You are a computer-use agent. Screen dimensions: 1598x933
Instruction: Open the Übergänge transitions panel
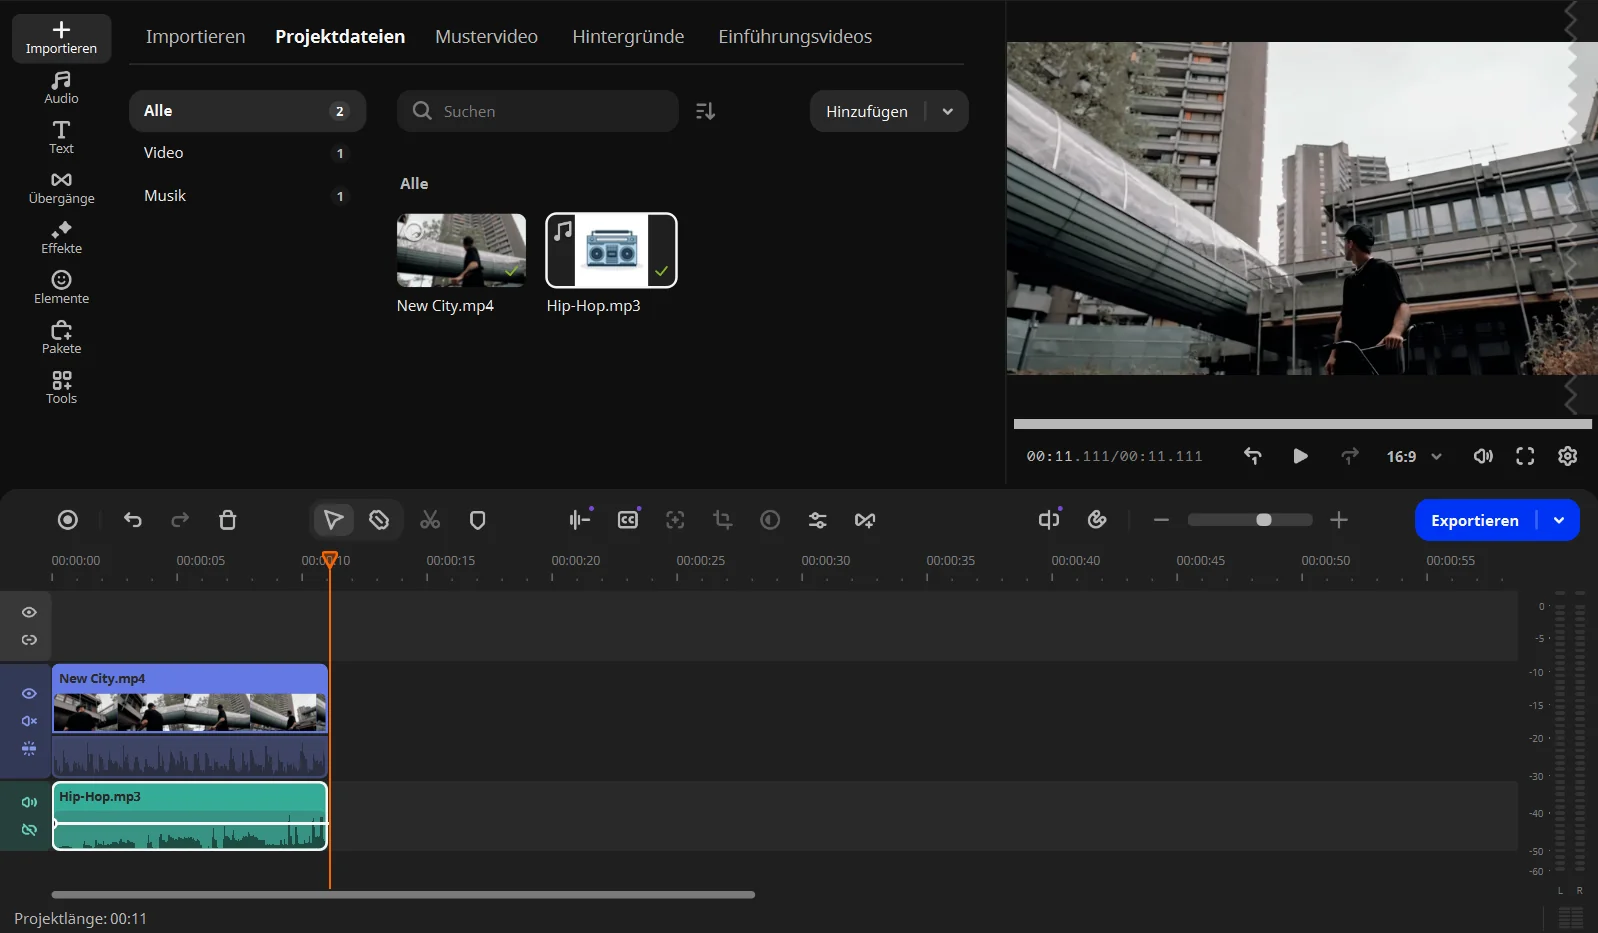pos(61,187)
